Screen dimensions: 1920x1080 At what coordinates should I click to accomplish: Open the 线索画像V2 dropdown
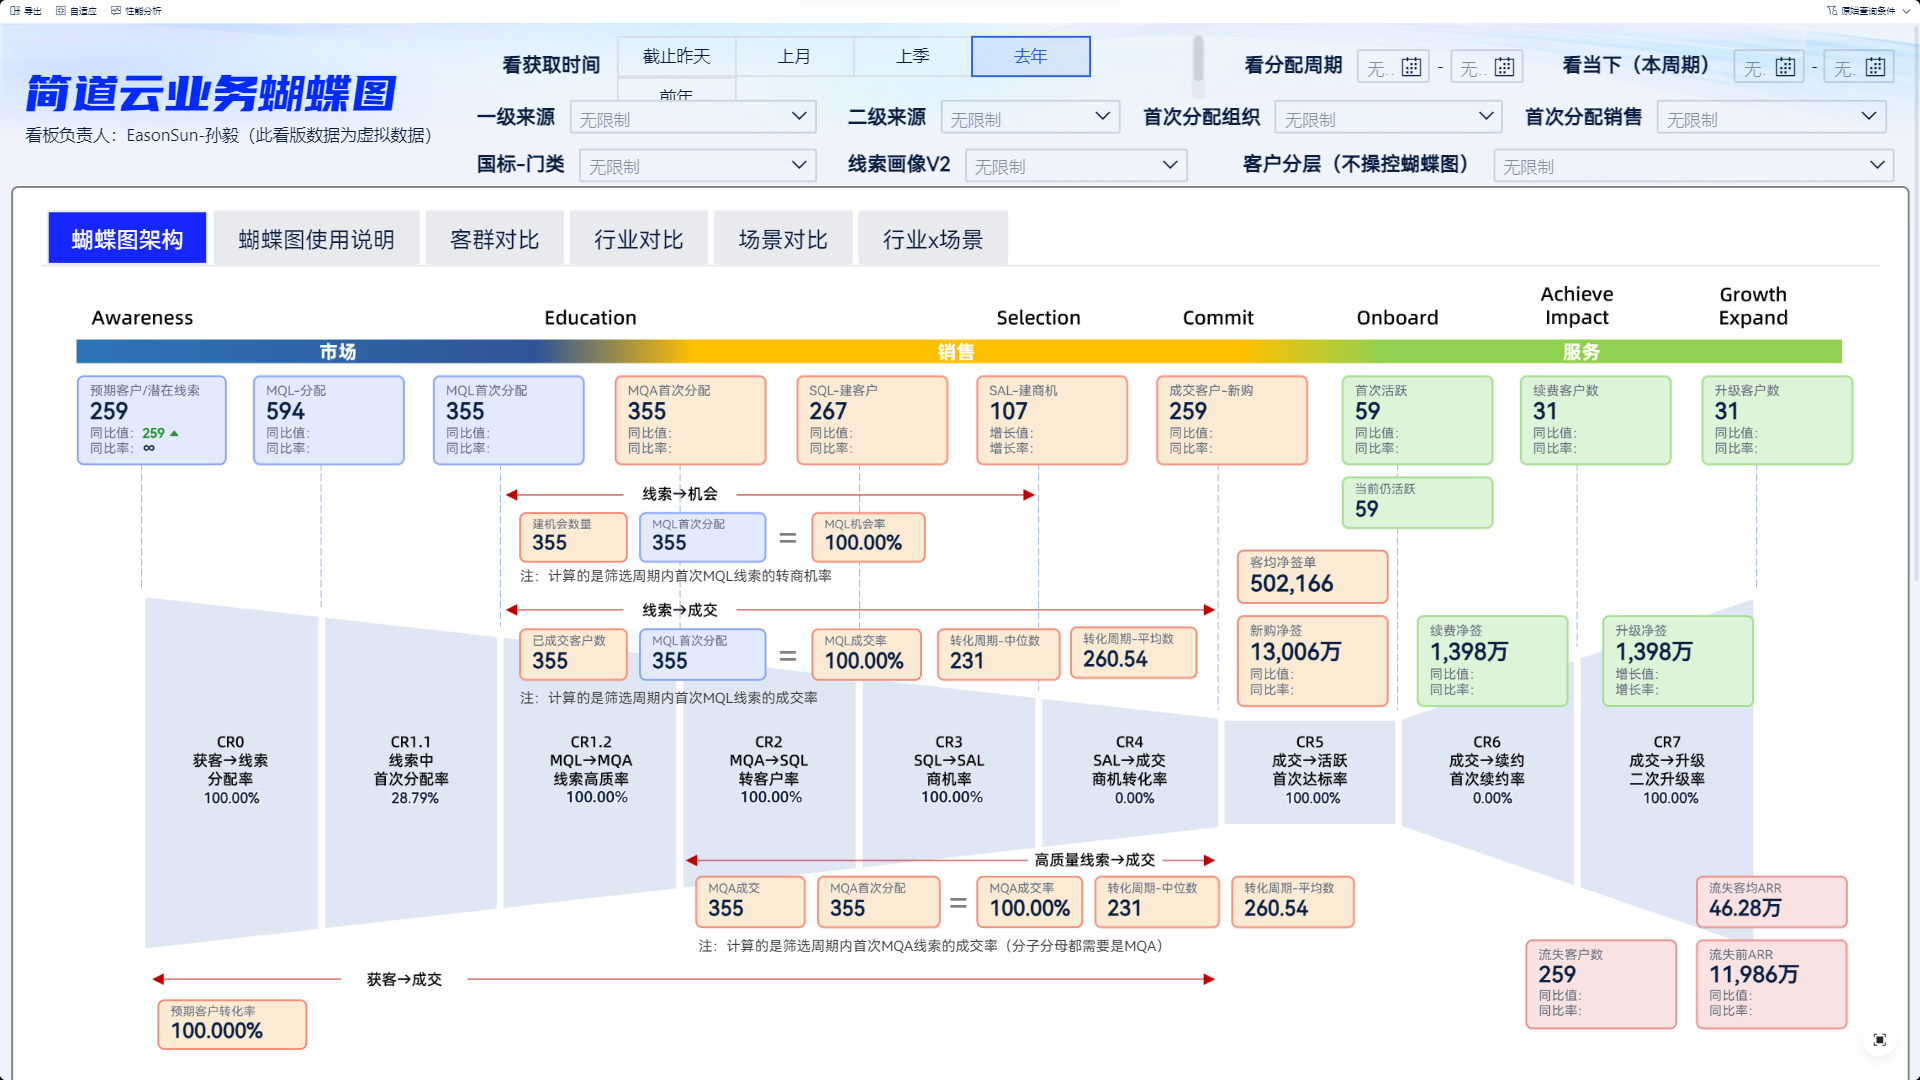coord(1075,166)
